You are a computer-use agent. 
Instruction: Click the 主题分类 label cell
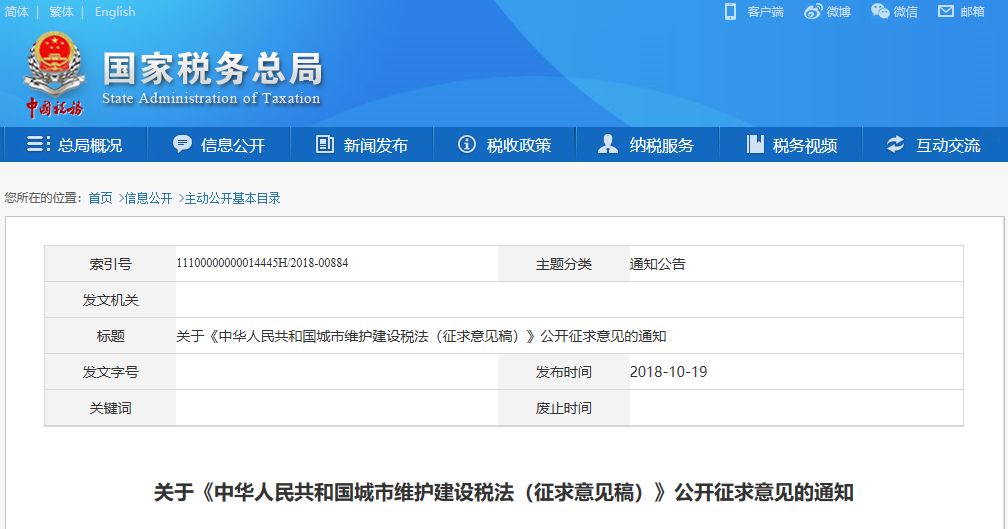pyautogui.click(x=564, y=264)
